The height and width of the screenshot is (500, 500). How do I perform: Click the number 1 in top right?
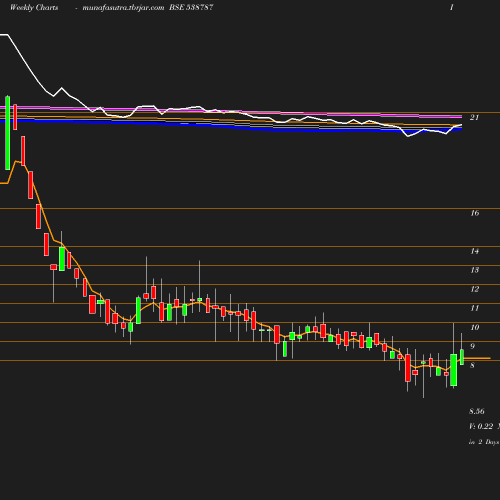452,7
